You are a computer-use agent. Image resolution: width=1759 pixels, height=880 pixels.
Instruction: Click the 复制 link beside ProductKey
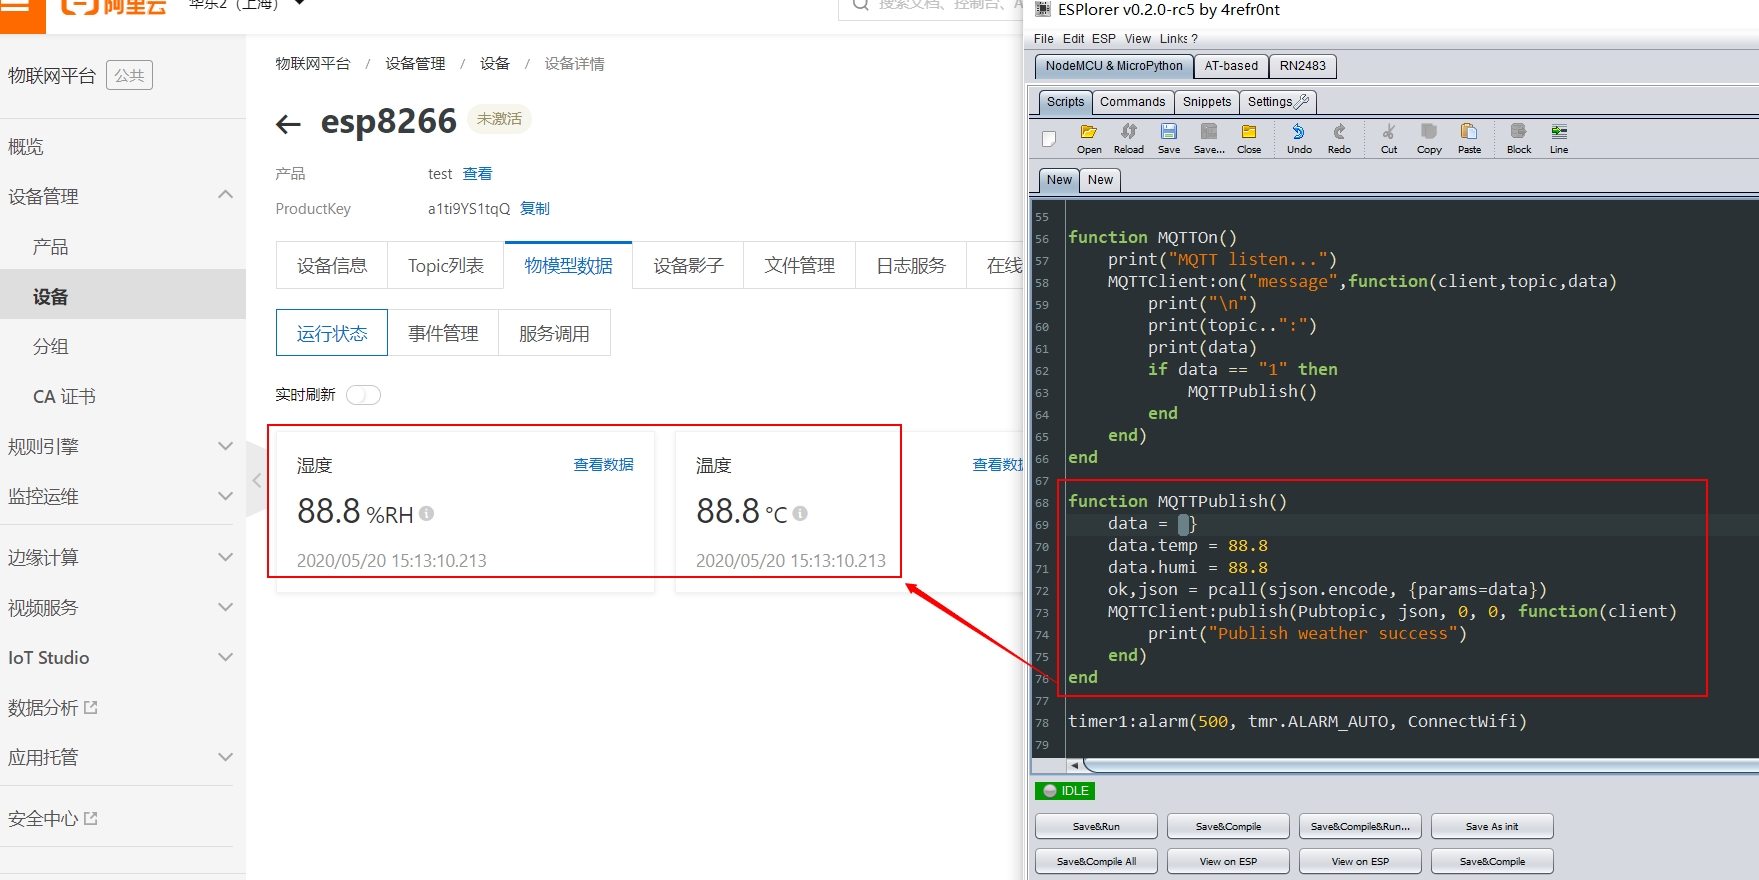coord(535,209)
